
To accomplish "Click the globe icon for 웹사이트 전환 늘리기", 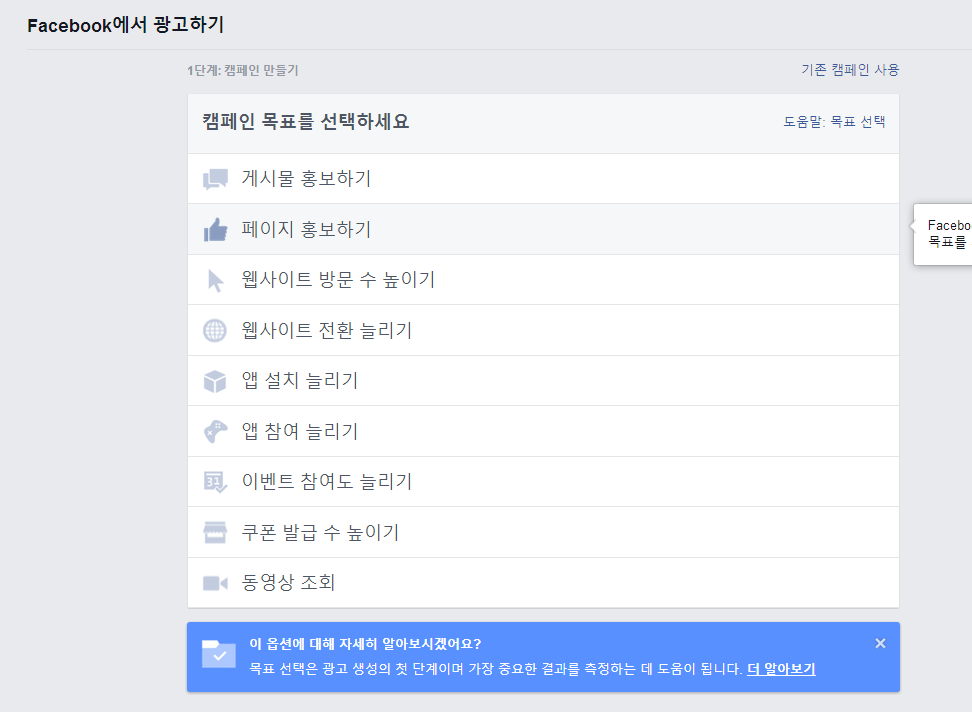I will click(215, 330).
